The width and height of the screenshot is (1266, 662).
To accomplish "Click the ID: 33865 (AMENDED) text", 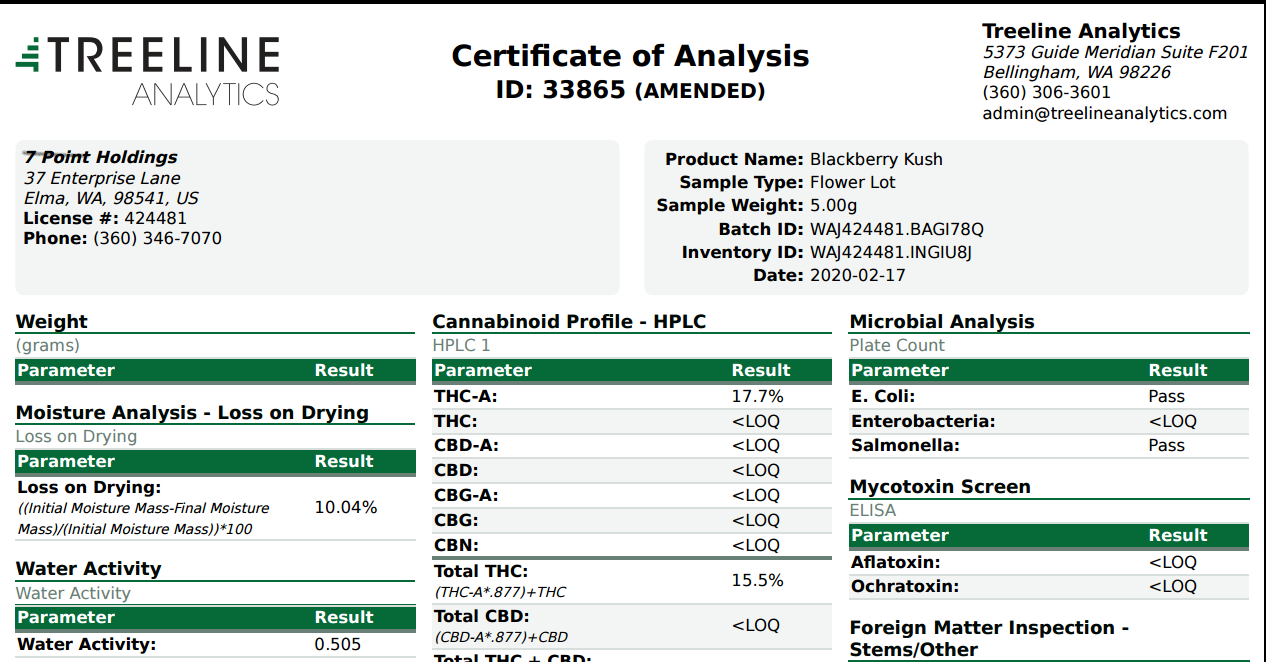I will [x=631, y=90].
